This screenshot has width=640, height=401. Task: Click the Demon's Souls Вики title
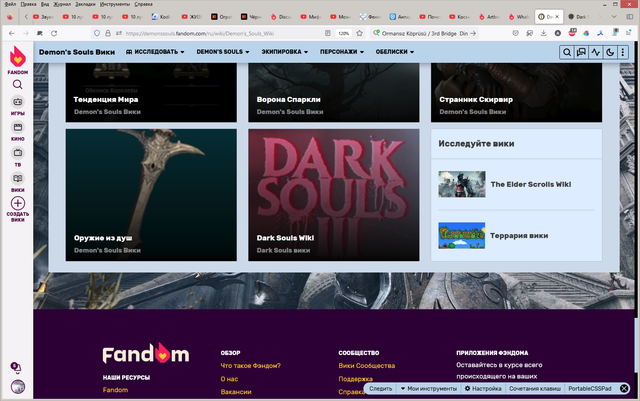click(77, 52)
